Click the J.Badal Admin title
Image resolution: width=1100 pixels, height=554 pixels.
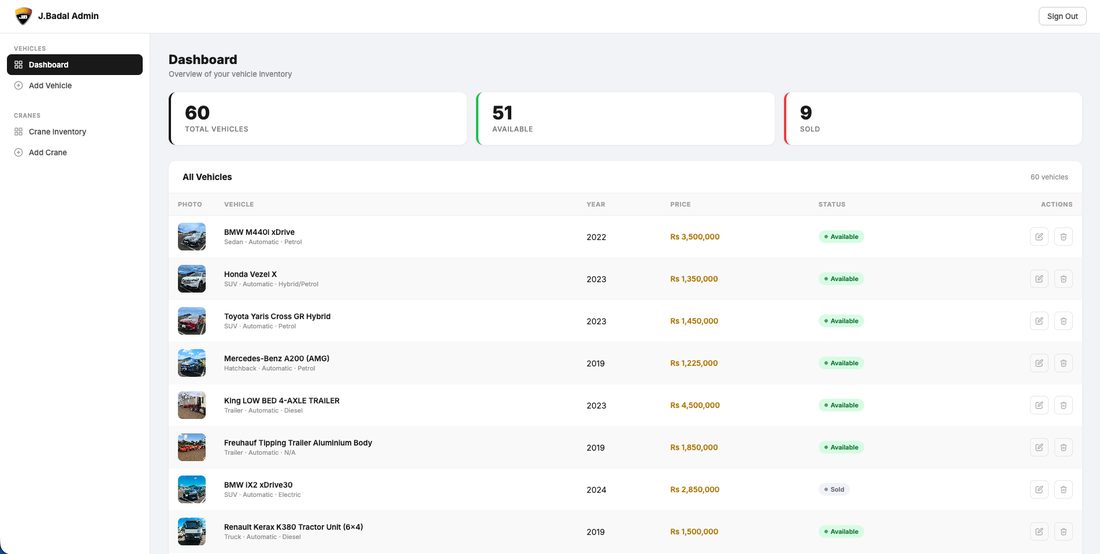pos(68,15)
